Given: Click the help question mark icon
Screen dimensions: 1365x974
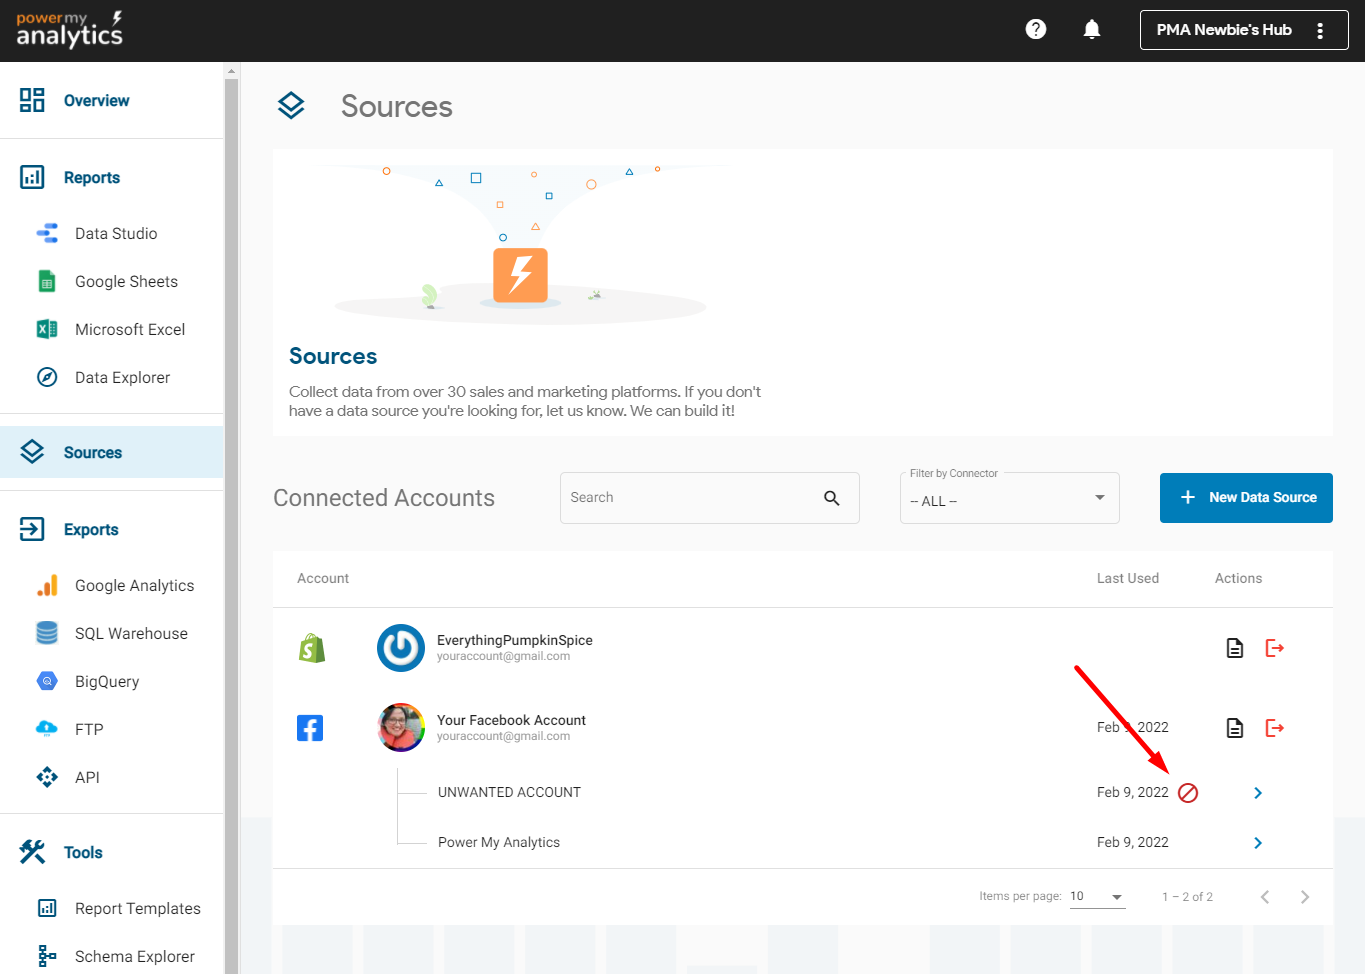Looking at the screenshot, I should click(1036, 30).
